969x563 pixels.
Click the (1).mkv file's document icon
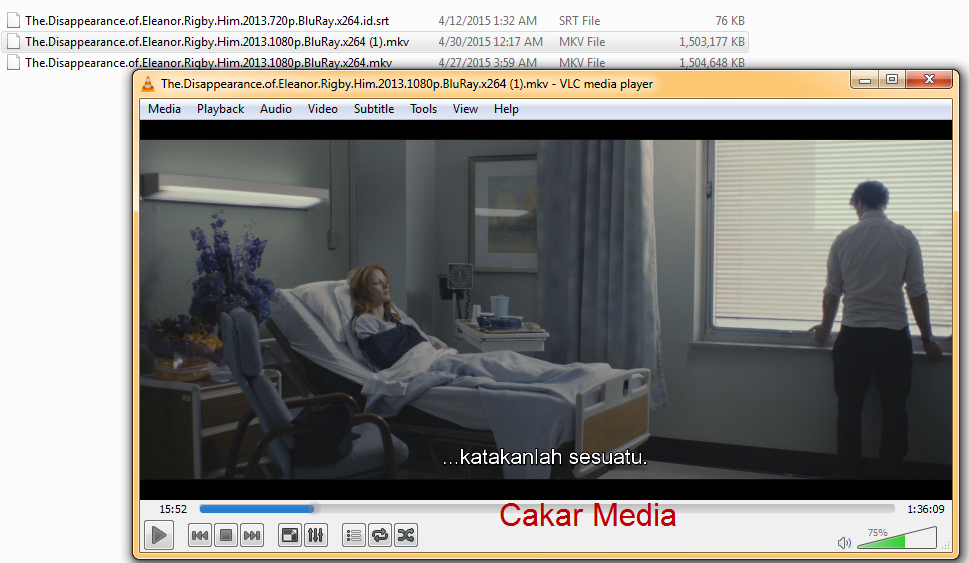[x=13, y=41]
